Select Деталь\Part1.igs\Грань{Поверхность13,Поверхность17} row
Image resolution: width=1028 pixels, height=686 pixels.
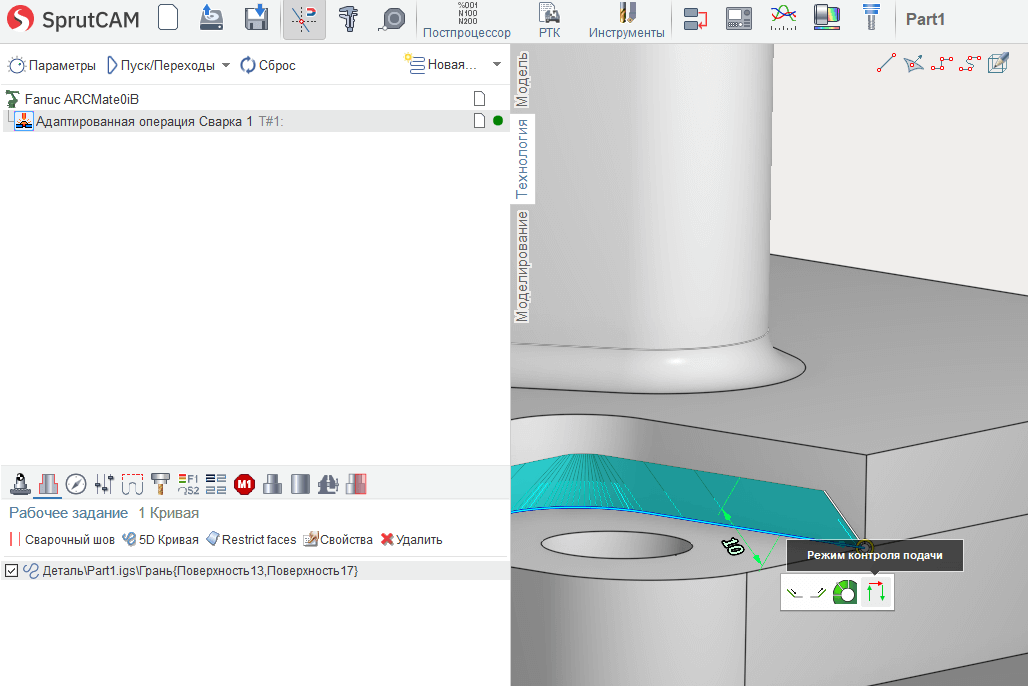256,571
